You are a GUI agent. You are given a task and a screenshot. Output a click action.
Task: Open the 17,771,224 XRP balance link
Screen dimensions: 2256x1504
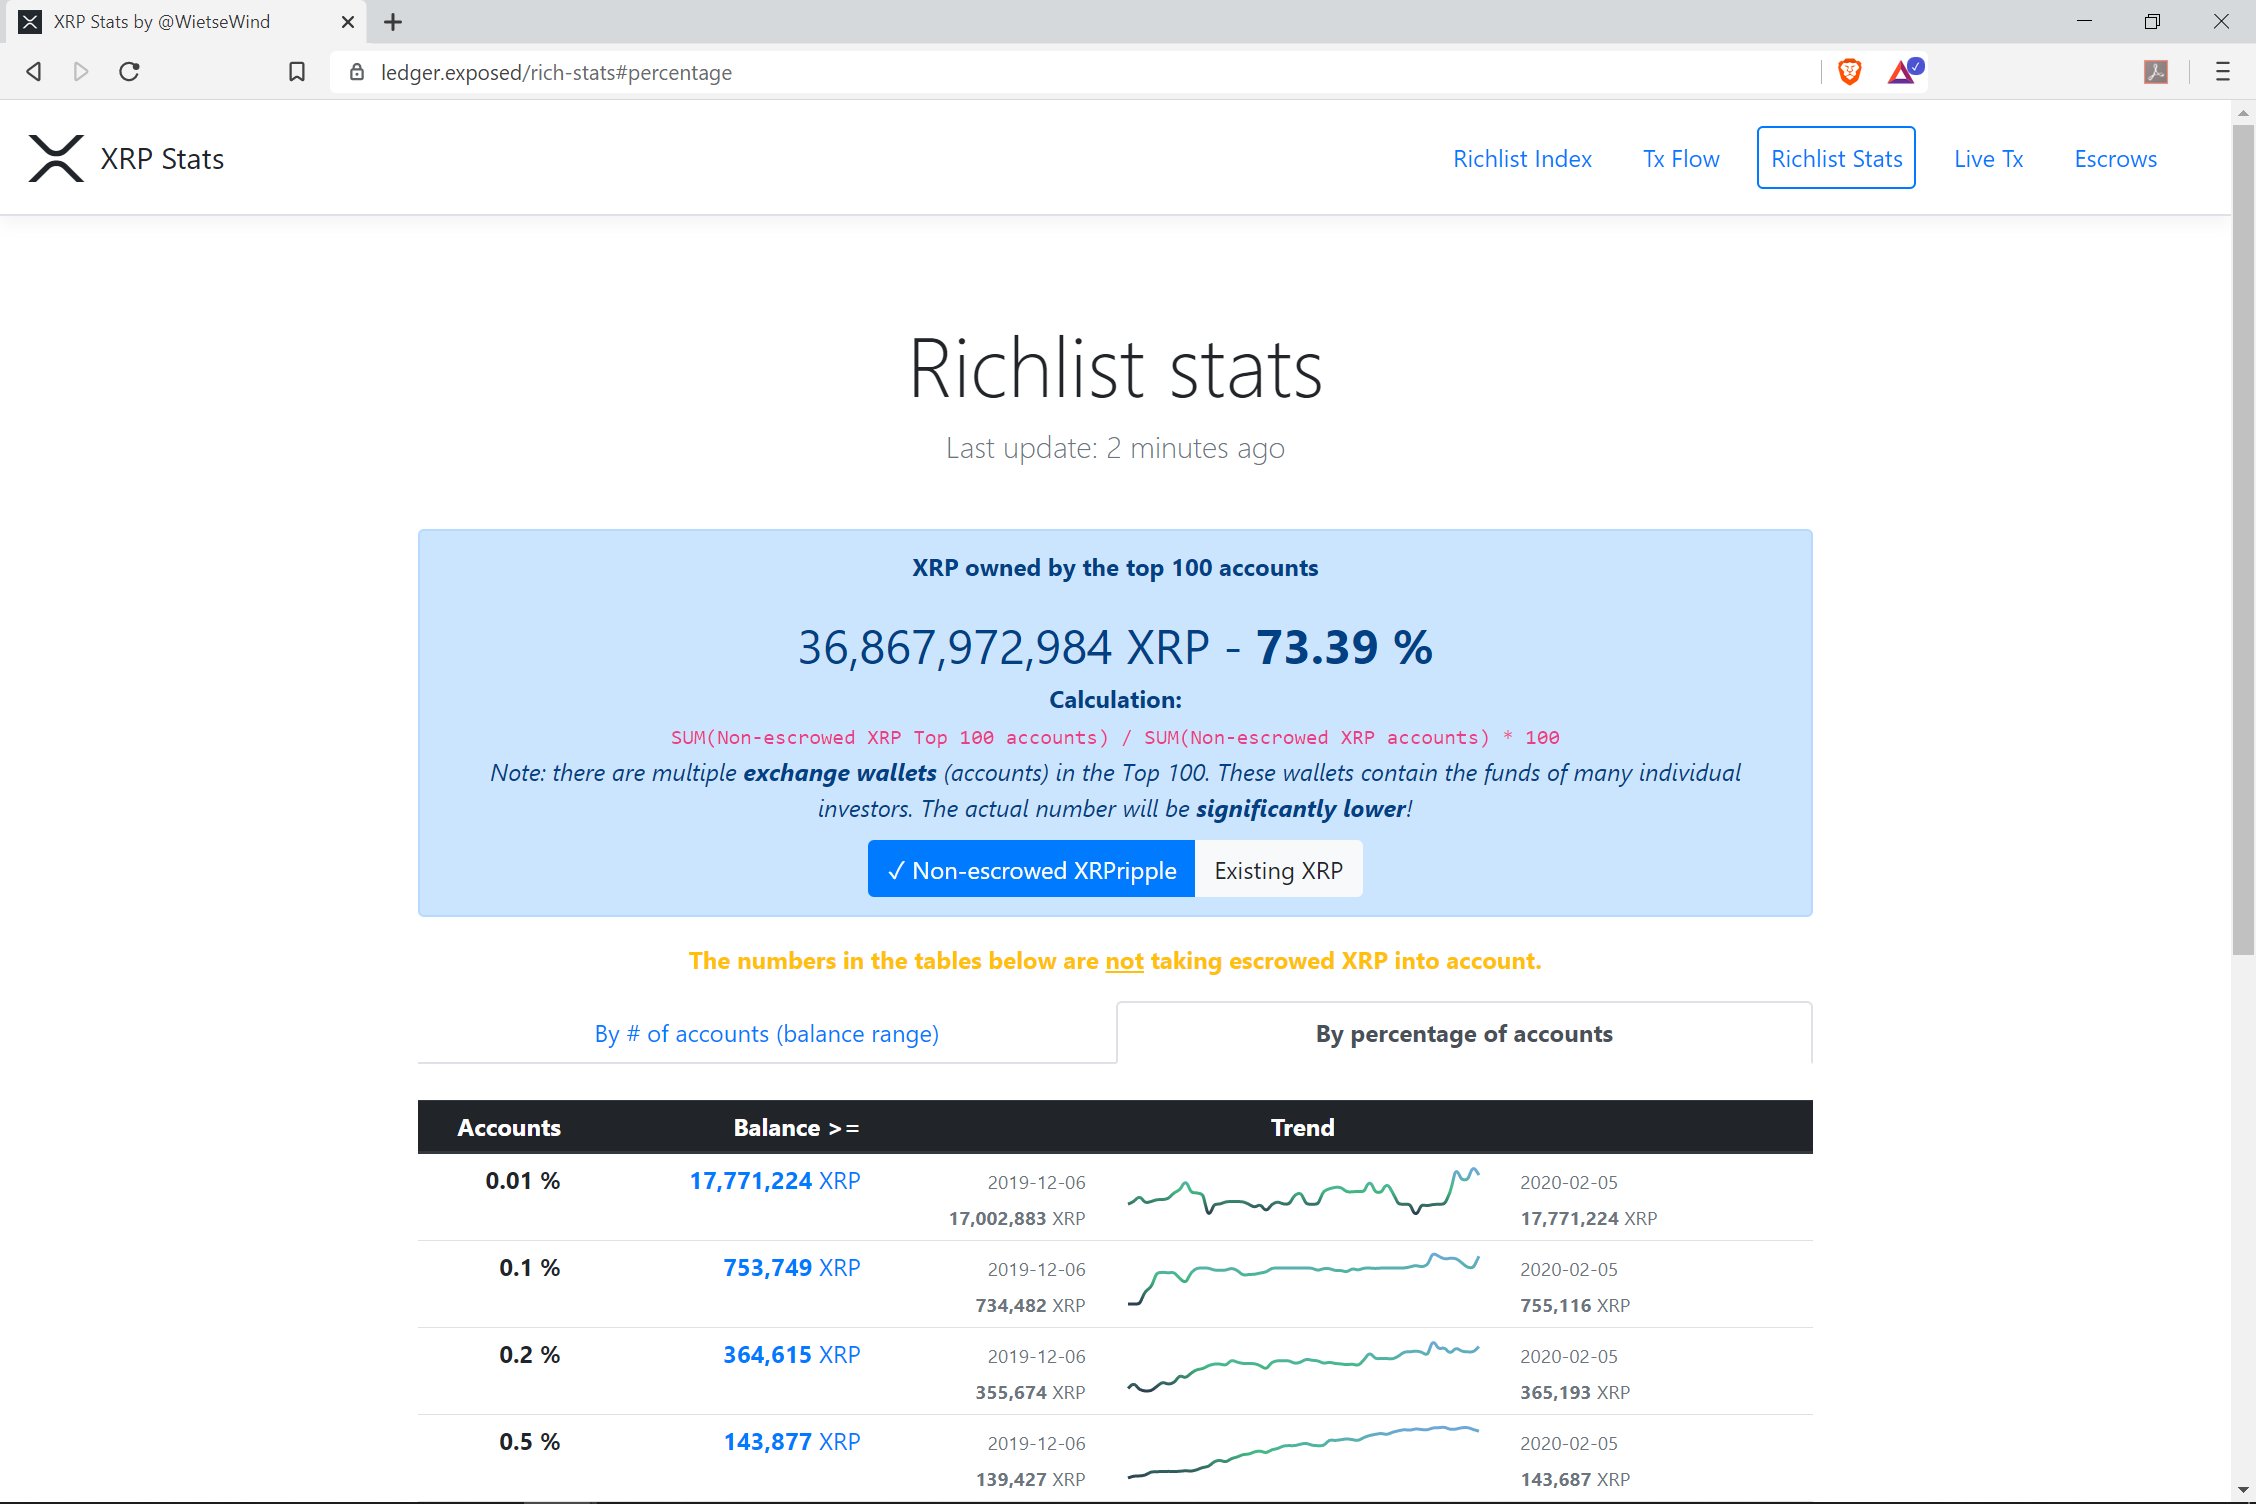(774, 1181)
